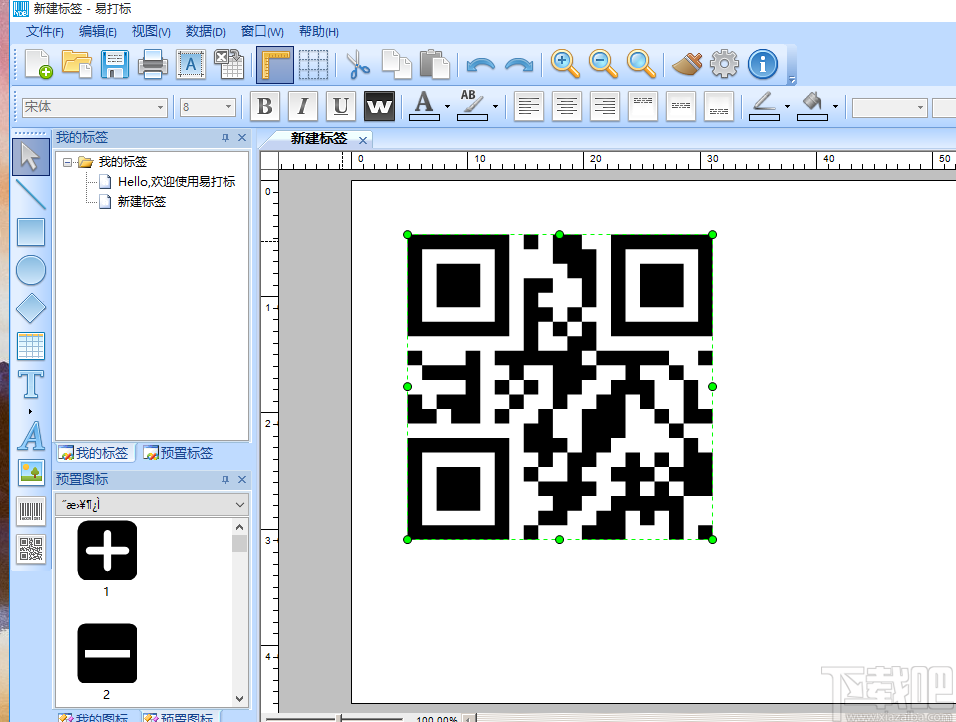Show the about information icon
Image resolution: width=956 pixels, height=722 pixels.
click(x=763, y=64)
